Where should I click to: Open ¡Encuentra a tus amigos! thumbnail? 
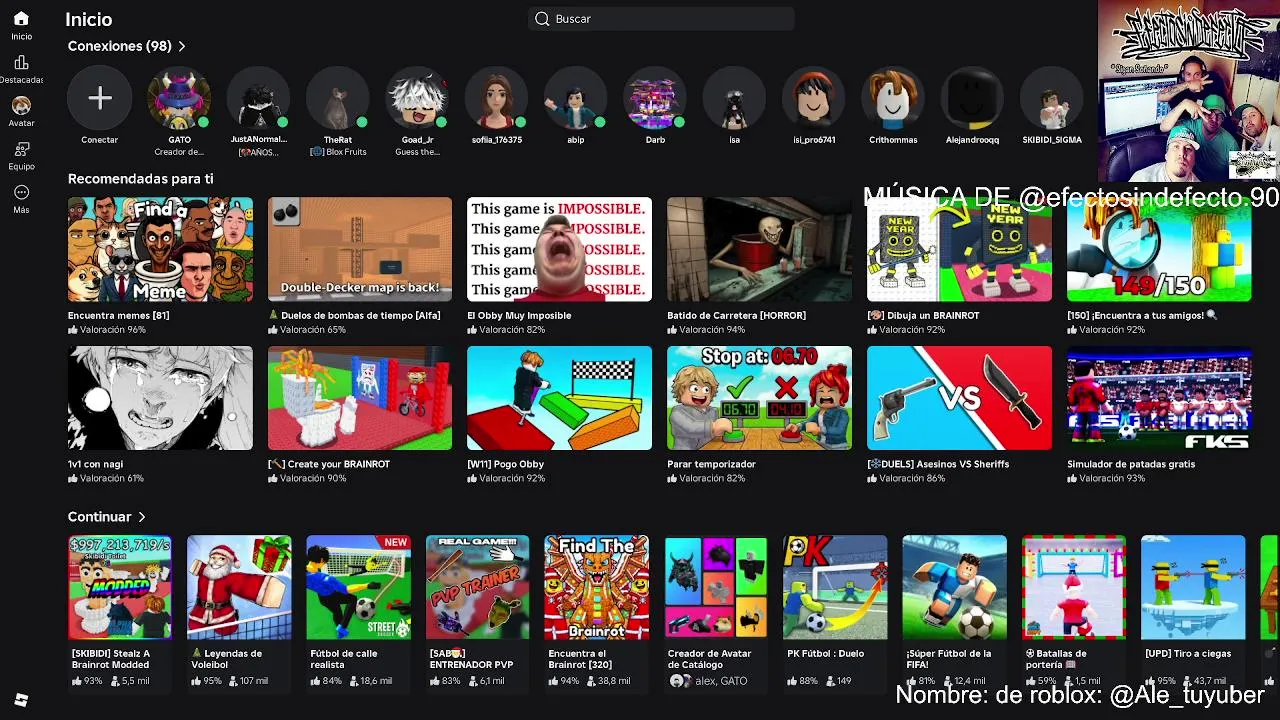click(1159, 249)
